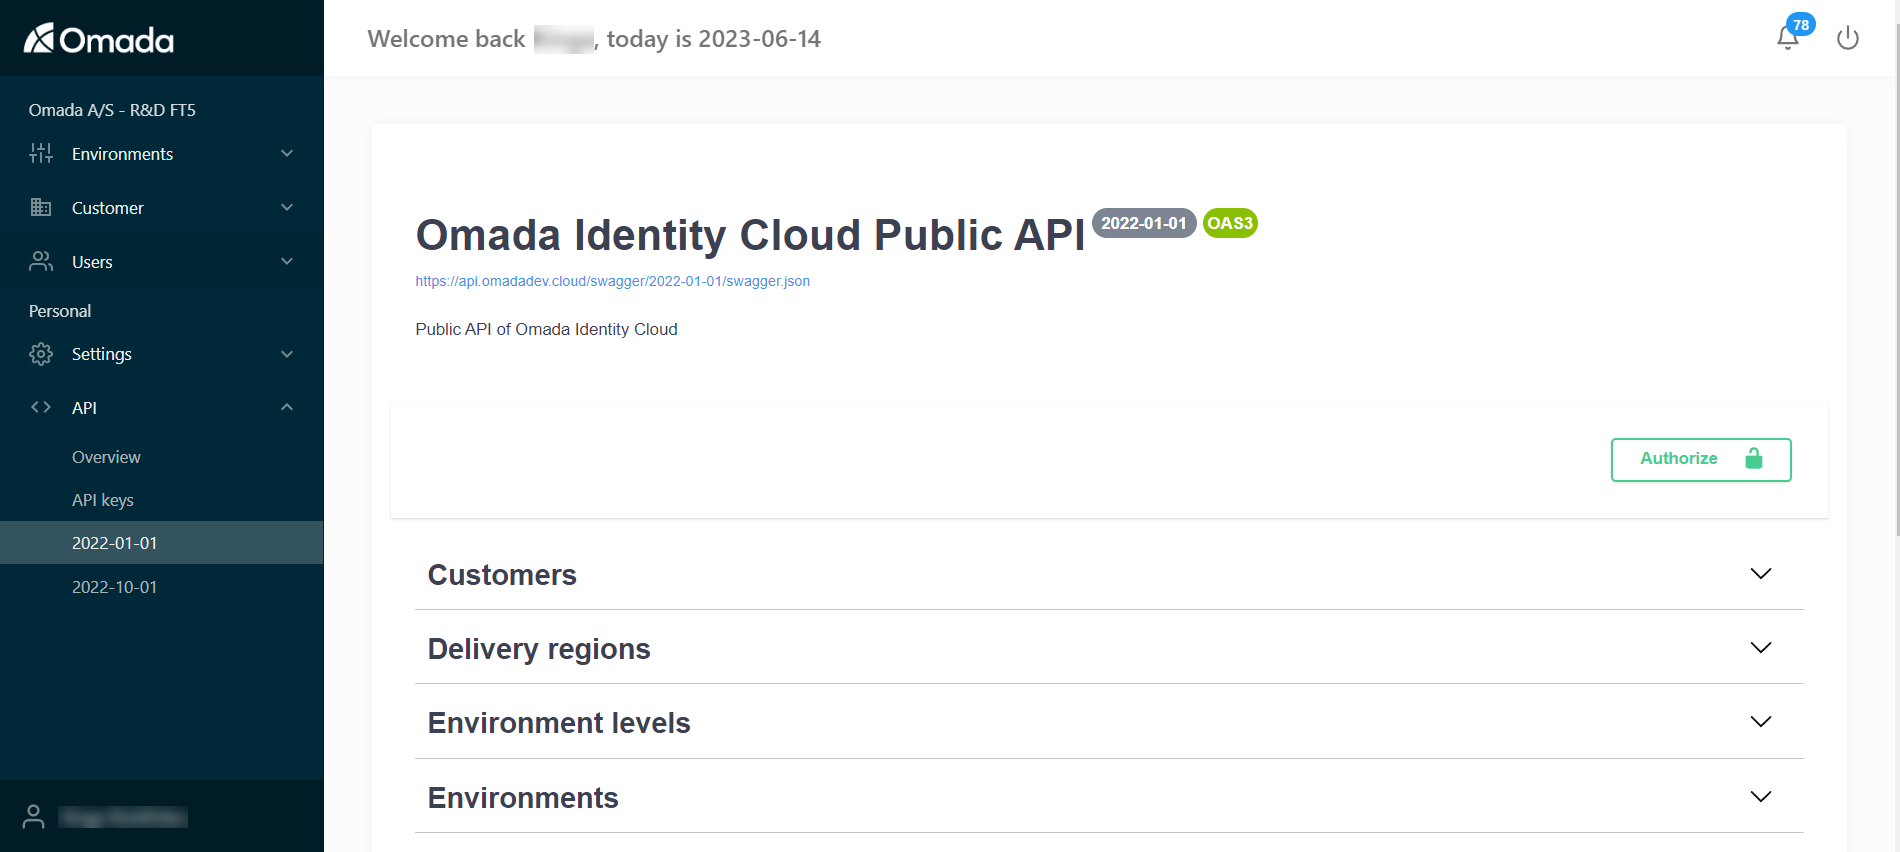Expand the Settings sidebar menu chevron

287,354
